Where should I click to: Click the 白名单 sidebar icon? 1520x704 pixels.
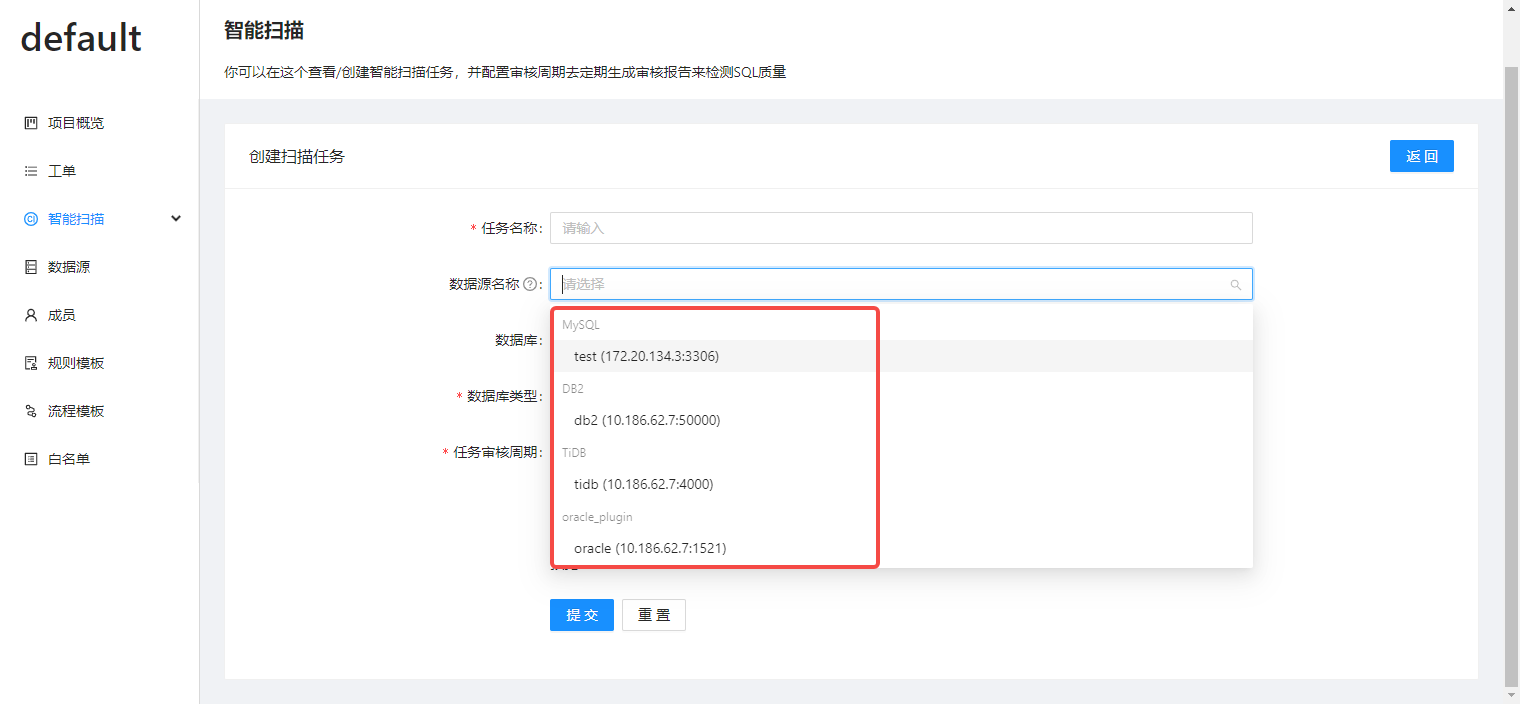point(31,459)
